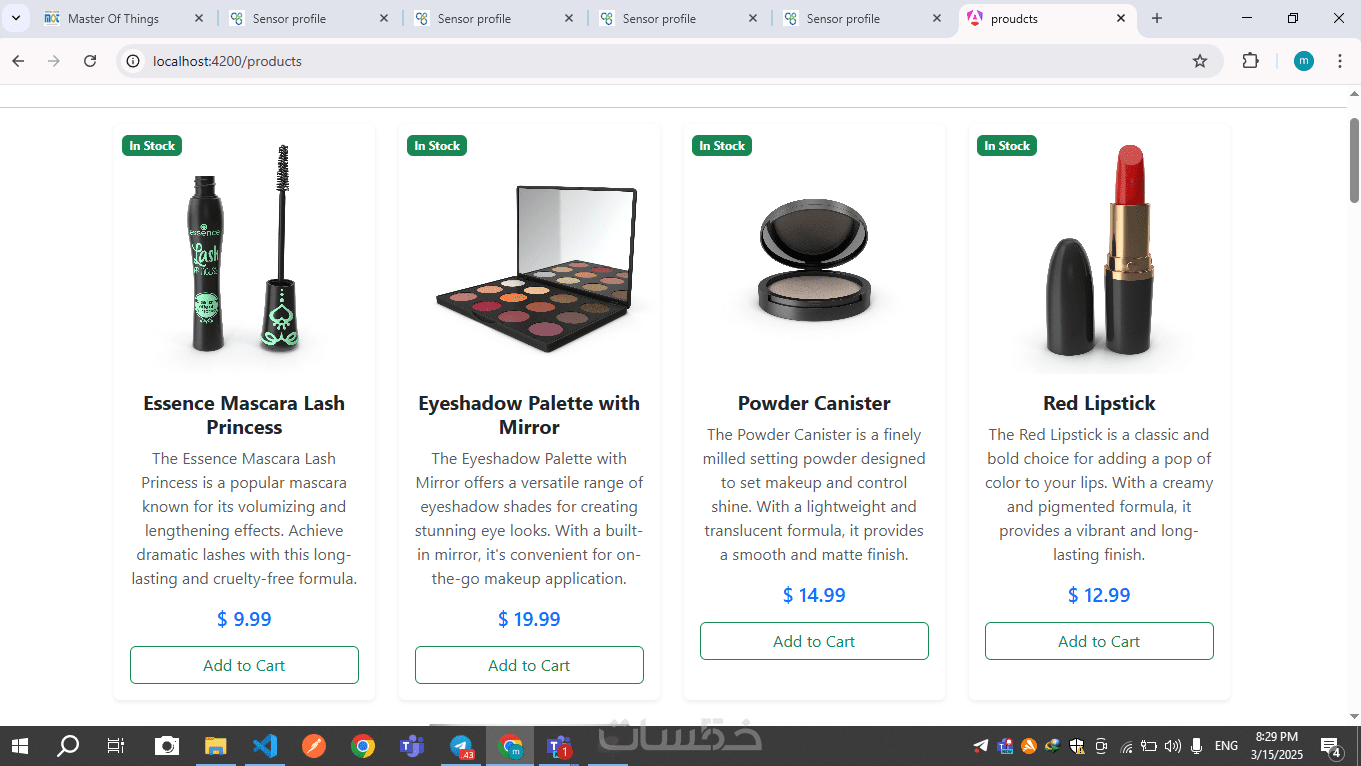
Task: Click the profile avatar icon
Action: coord(1304,61)
